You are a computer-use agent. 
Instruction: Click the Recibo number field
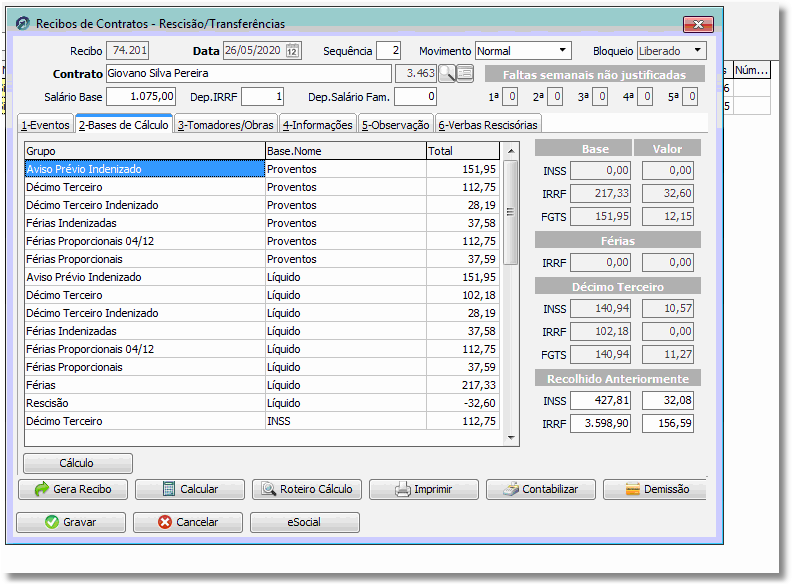[127, 51]
